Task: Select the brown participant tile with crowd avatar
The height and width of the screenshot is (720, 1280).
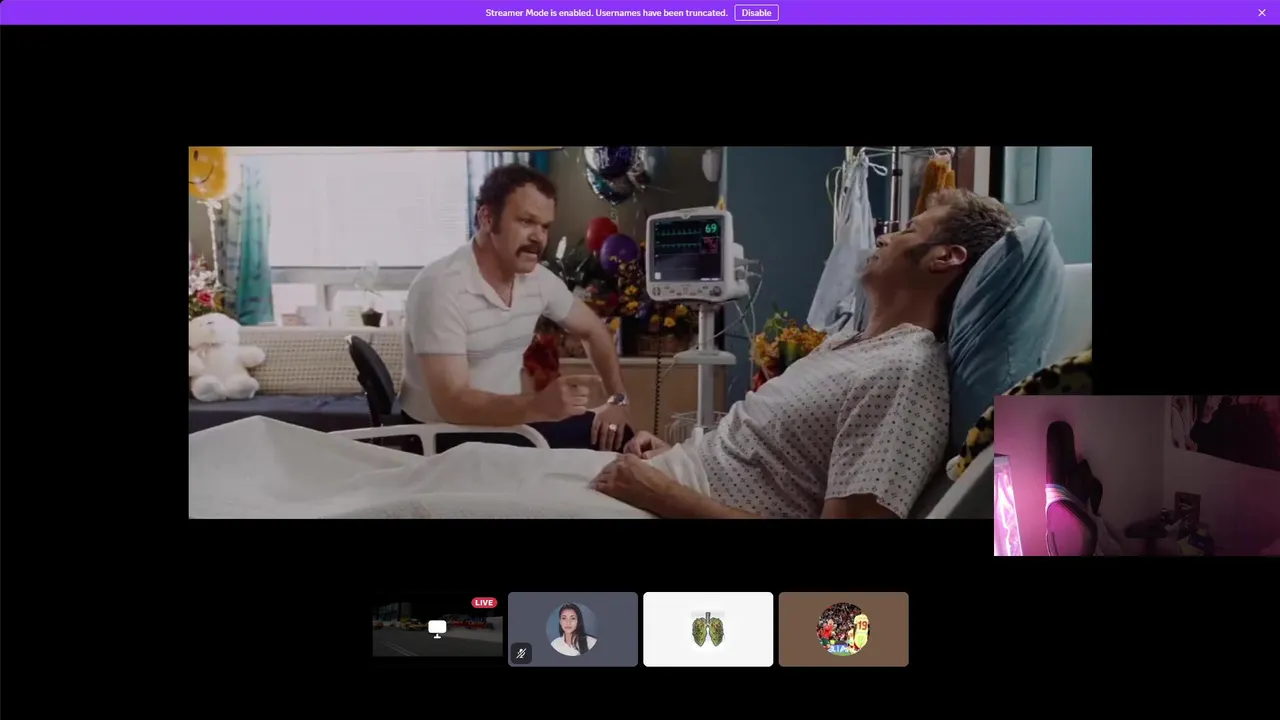Action: (844, 629)
